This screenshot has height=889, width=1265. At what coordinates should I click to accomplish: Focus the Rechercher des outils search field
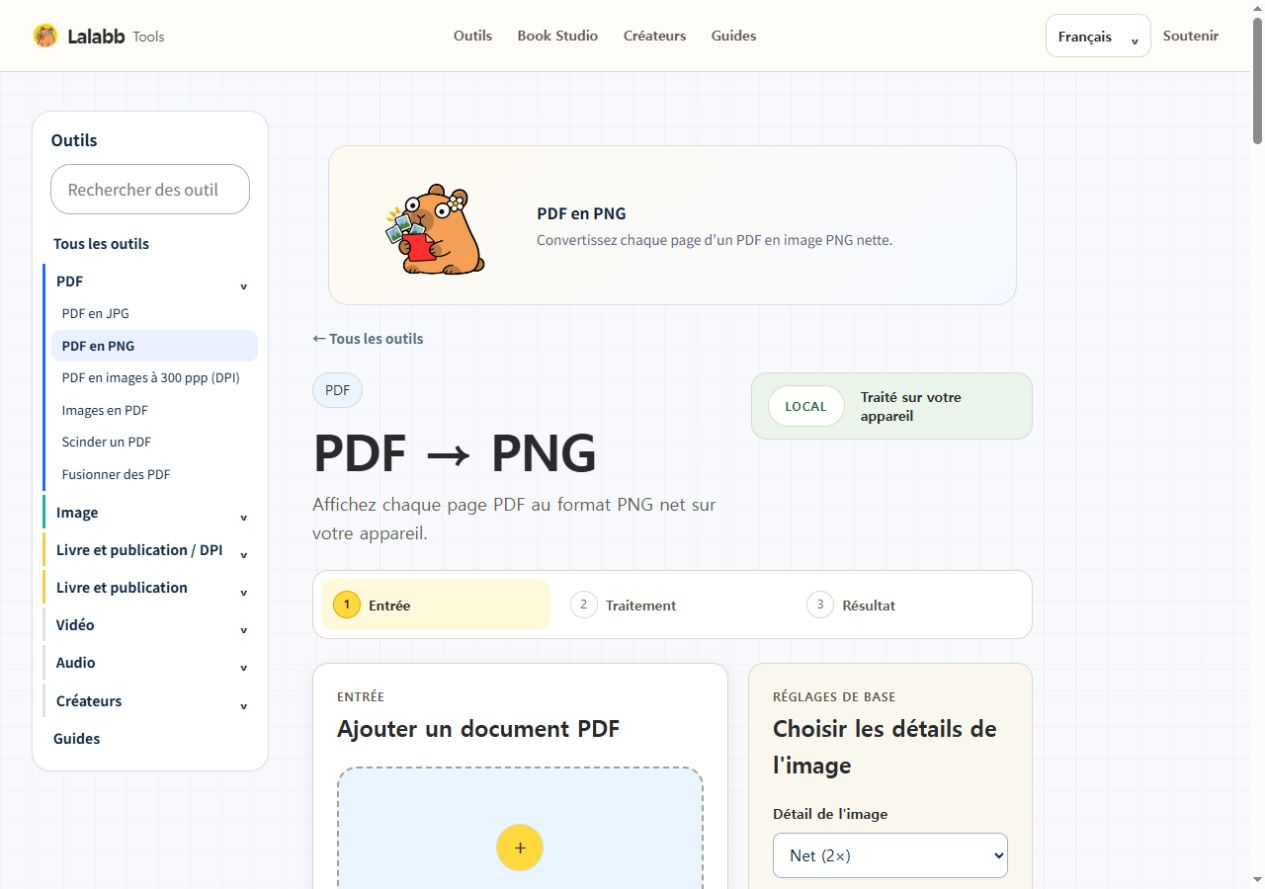150,189
